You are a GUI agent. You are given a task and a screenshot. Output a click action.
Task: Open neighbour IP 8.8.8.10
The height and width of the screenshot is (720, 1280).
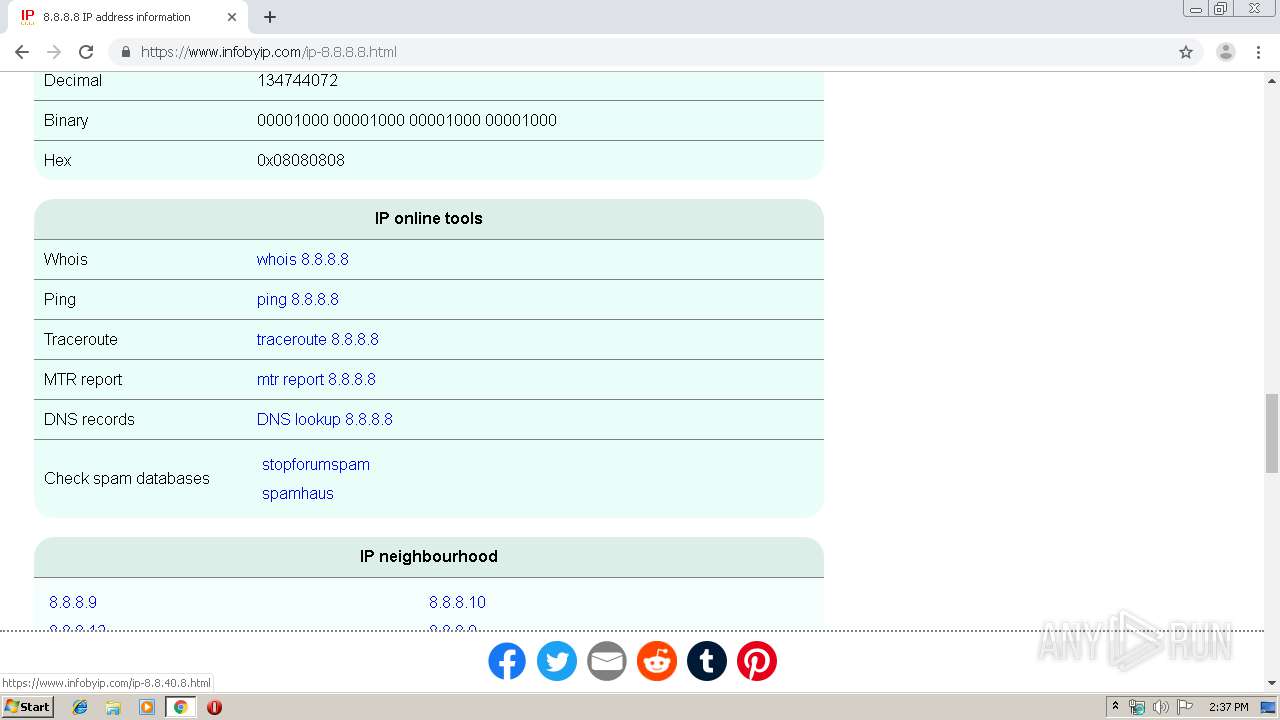pyautogui.click(x=457, y=602)
